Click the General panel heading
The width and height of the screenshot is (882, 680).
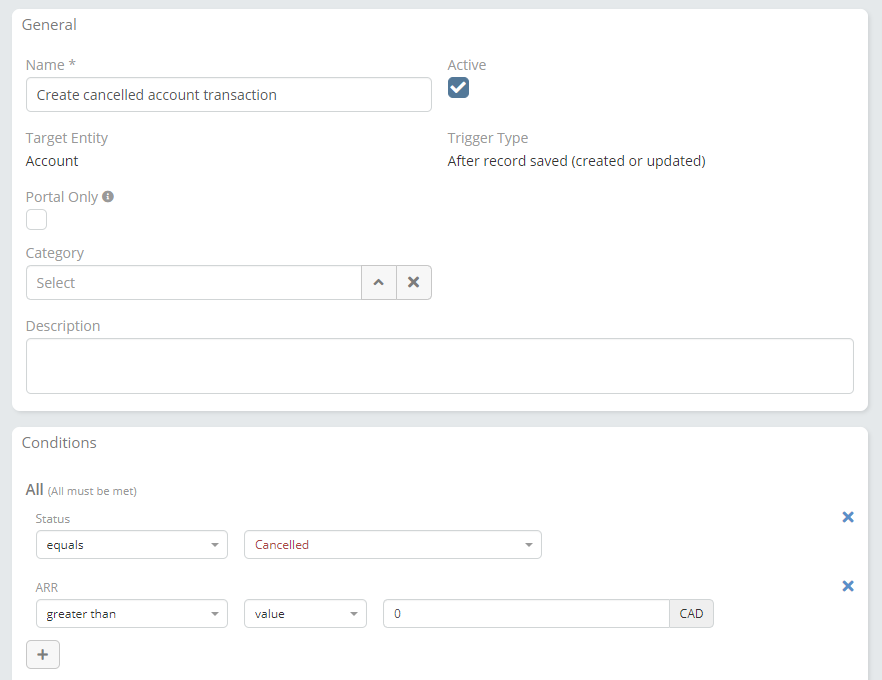[x=49, y=25]
